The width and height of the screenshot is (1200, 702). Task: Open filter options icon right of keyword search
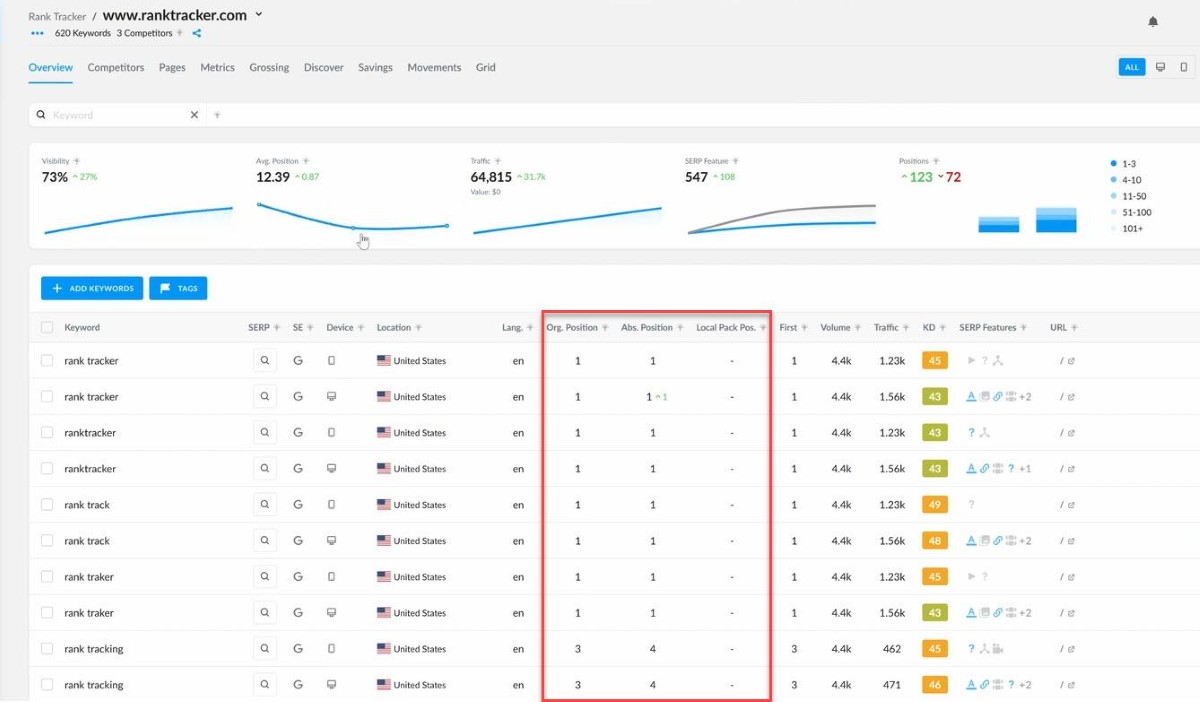(x=217, y=115)
